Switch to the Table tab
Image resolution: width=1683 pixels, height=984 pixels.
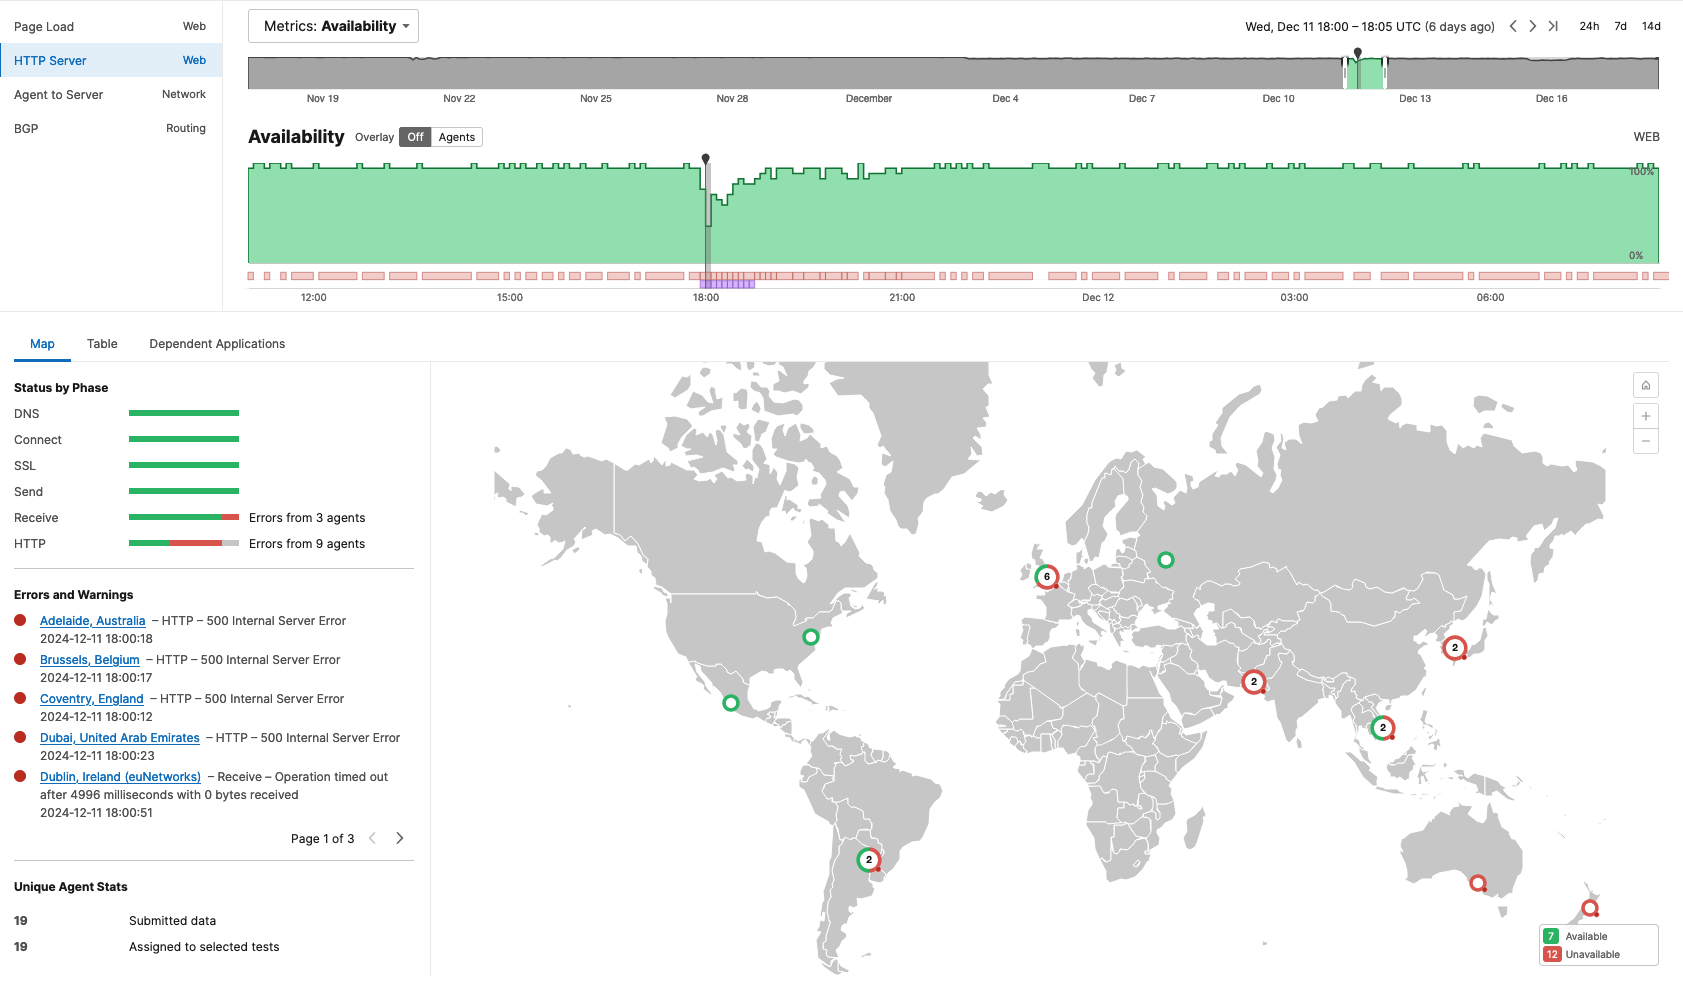point(102,344)
